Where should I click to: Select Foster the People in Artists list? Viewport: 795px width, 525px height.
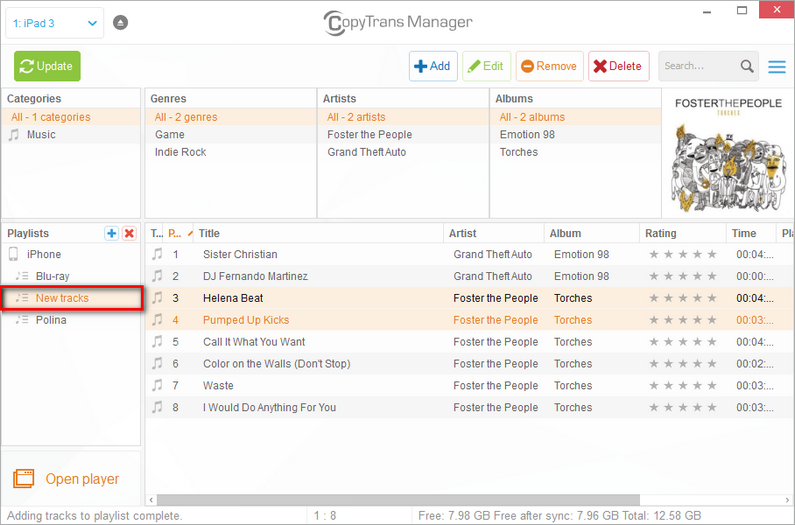[403, 134]
